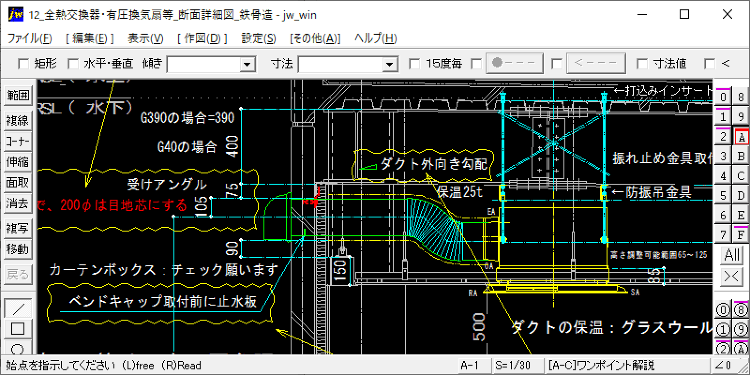
Task: Toggle layer 5 in layer panel
Action: (724, 196)
